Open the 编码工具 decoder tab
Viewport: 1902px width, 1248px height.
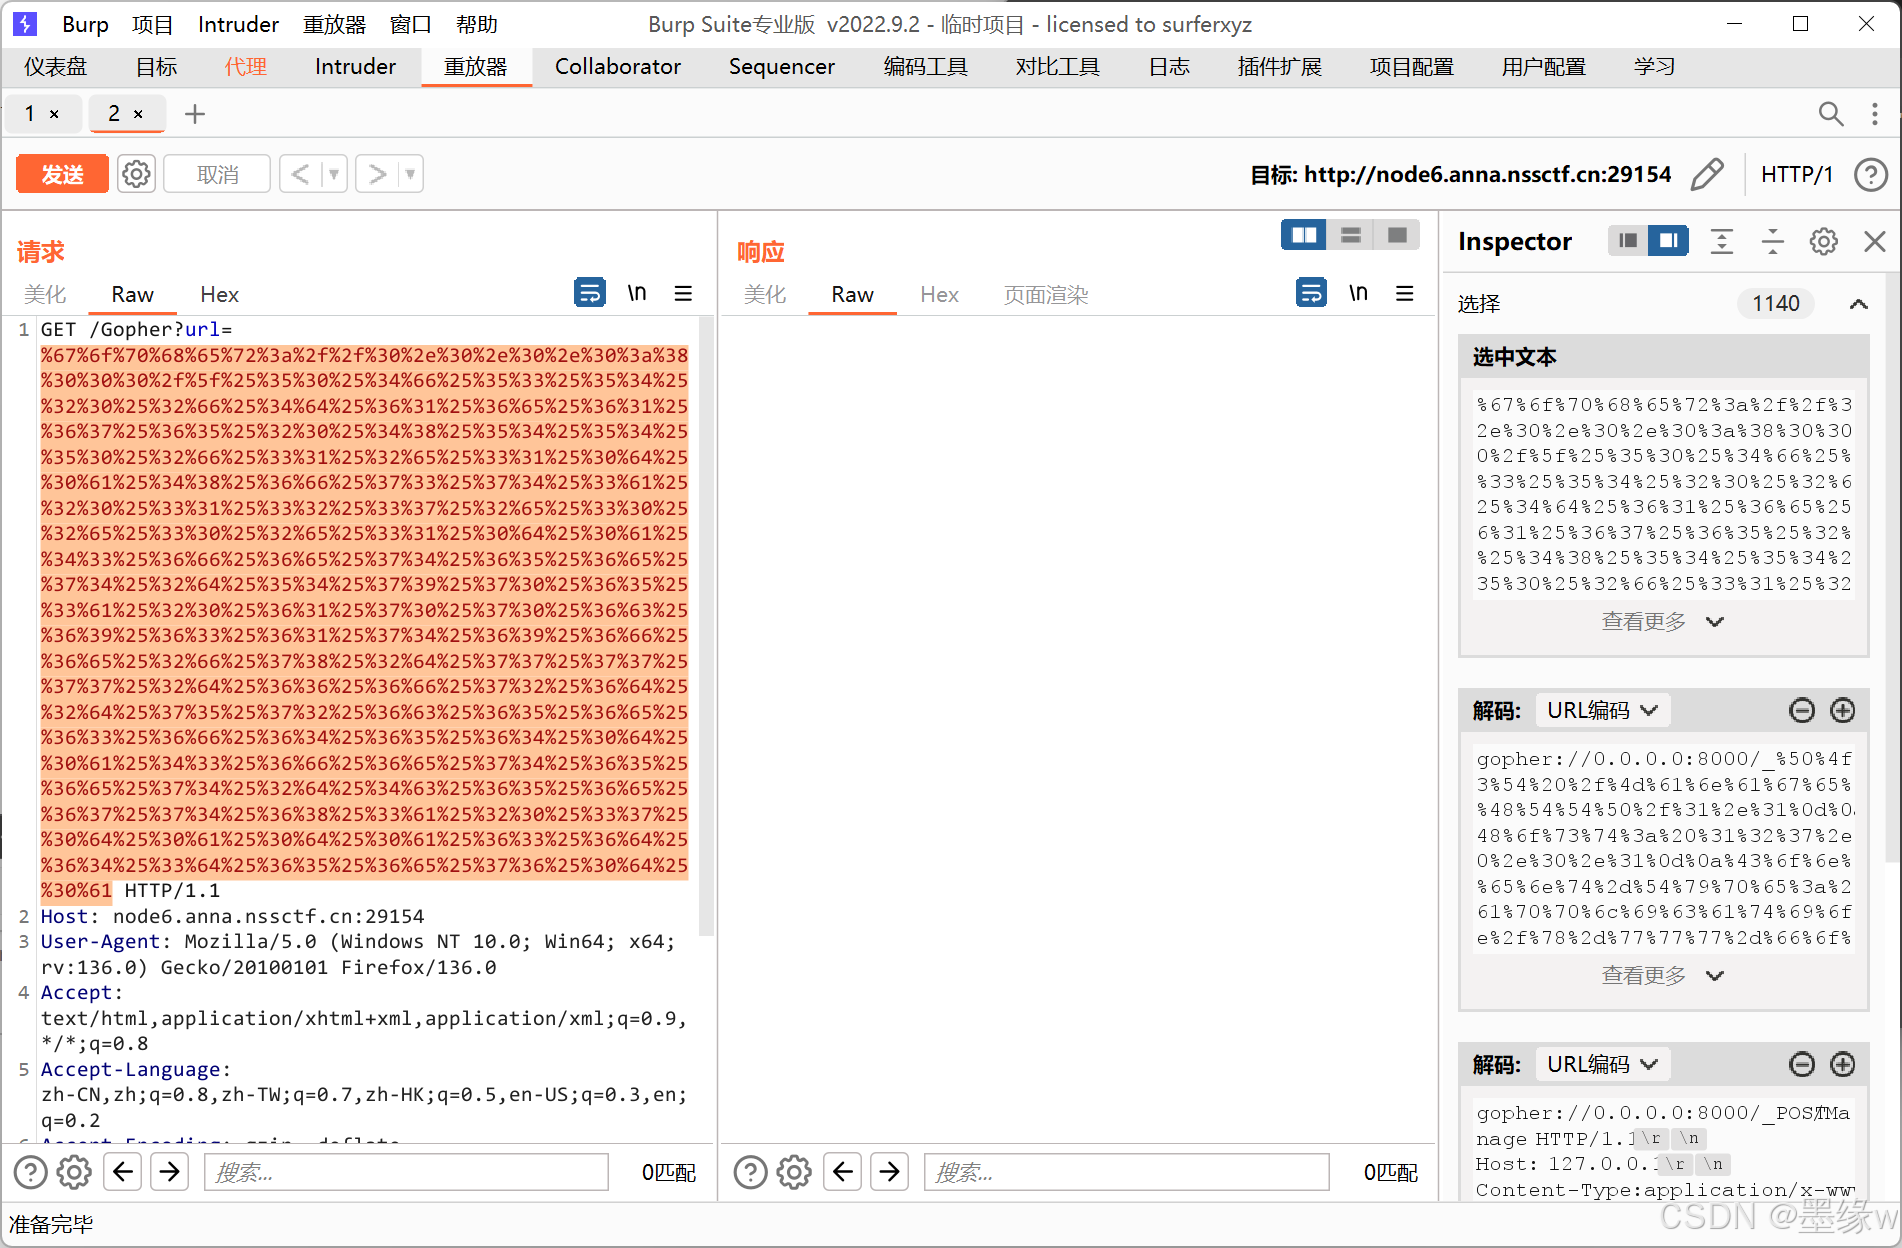[x=925, y=66]
